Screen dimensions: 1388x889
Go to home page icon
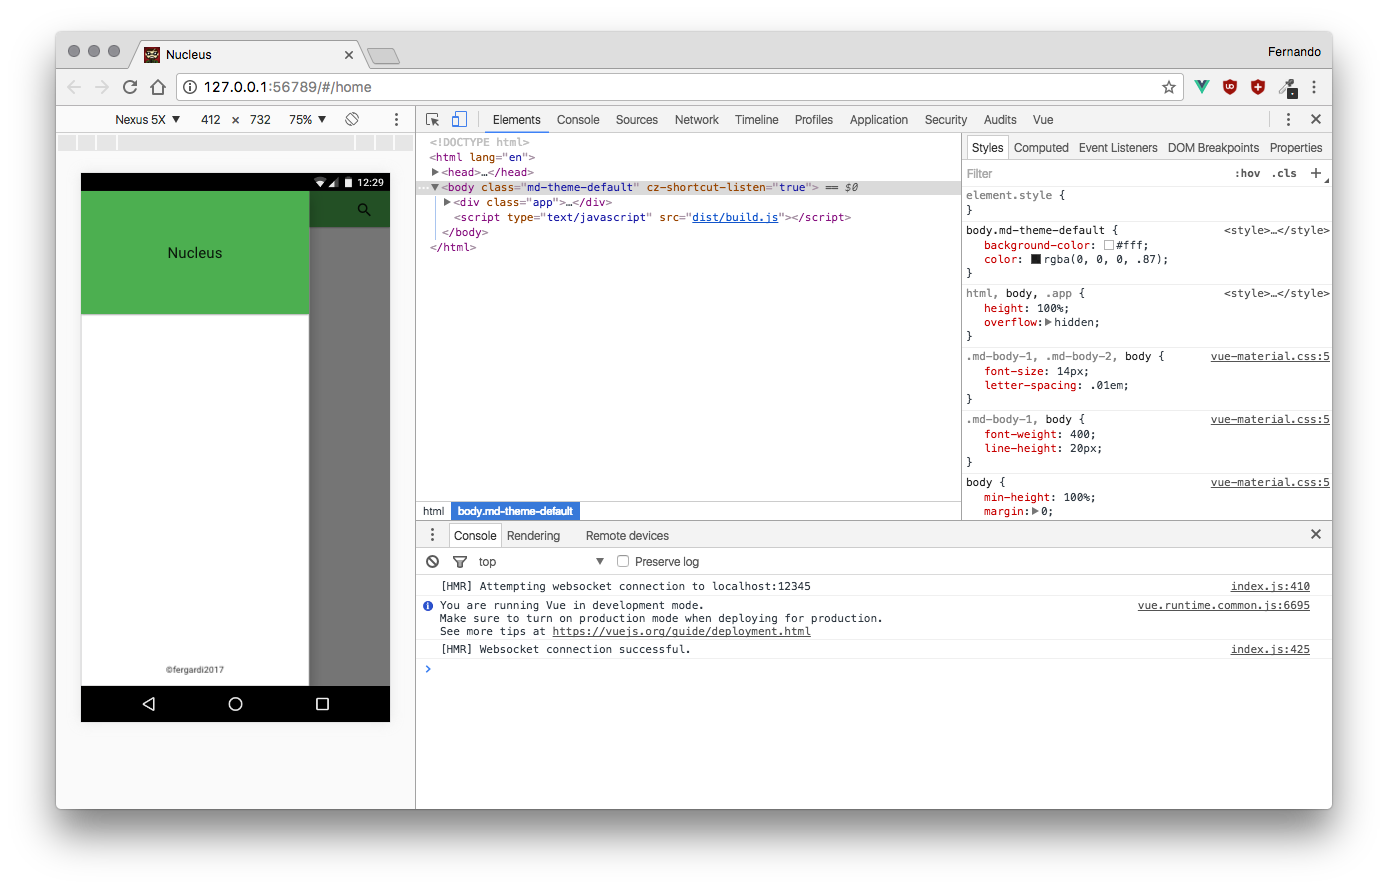click(x=158, y=87)
